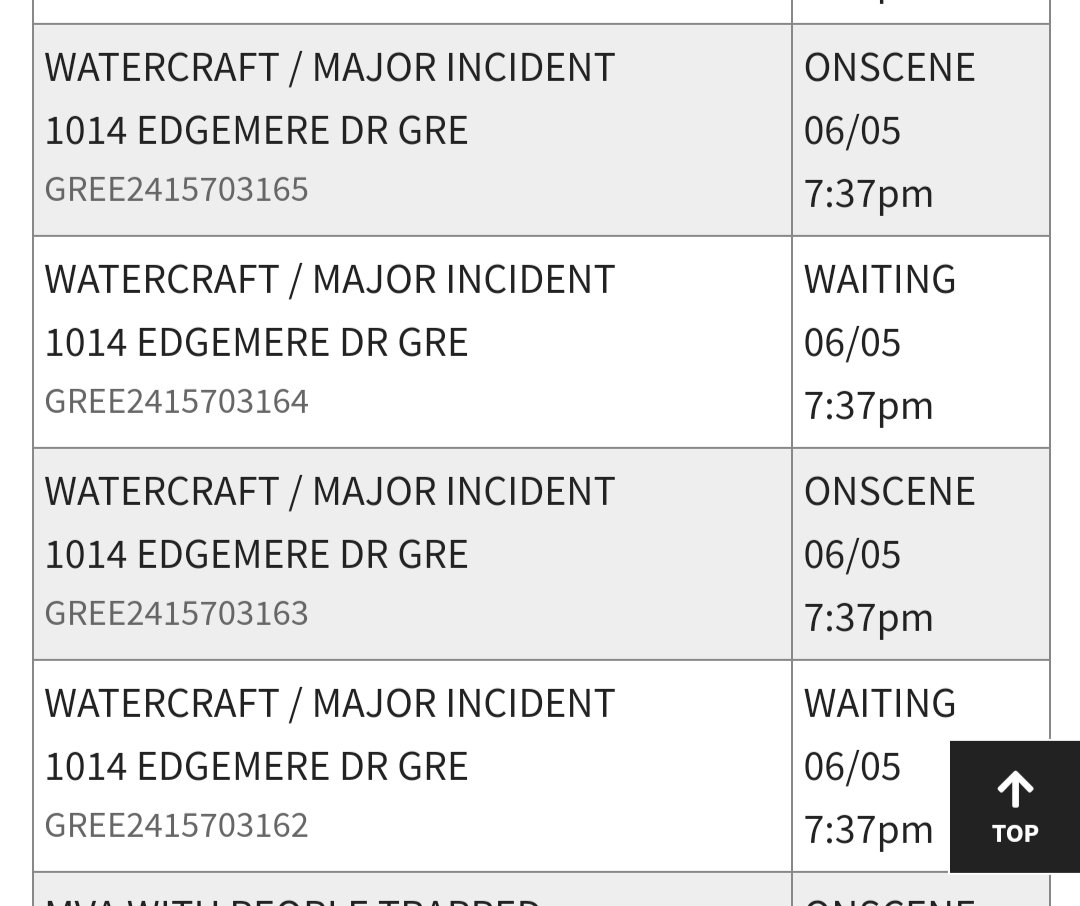Select incident number GREE2415703162

[176, 826]
